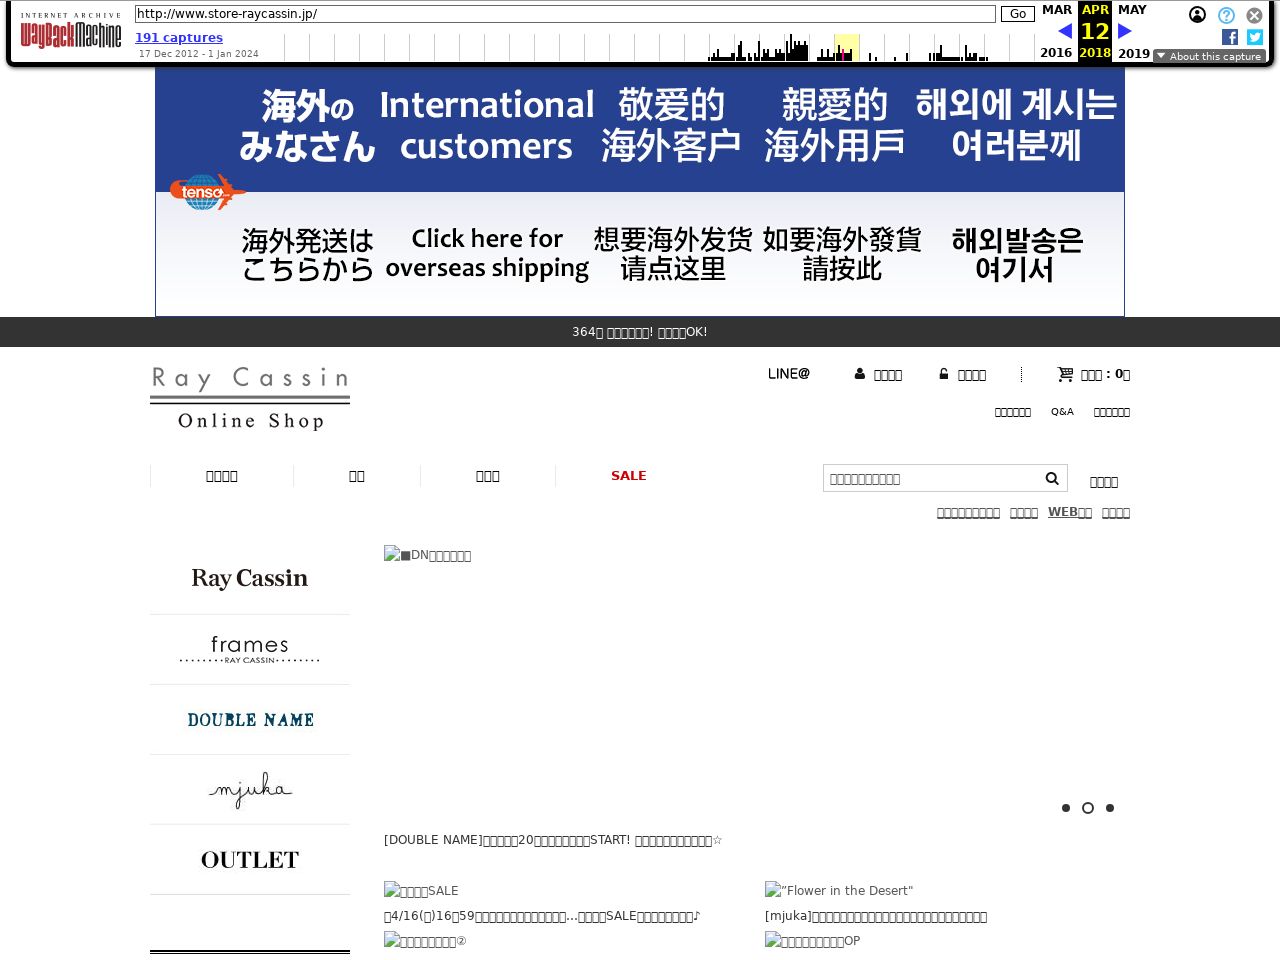Click the open padlock login icon

pyautogui.click(x=943, y=374)
